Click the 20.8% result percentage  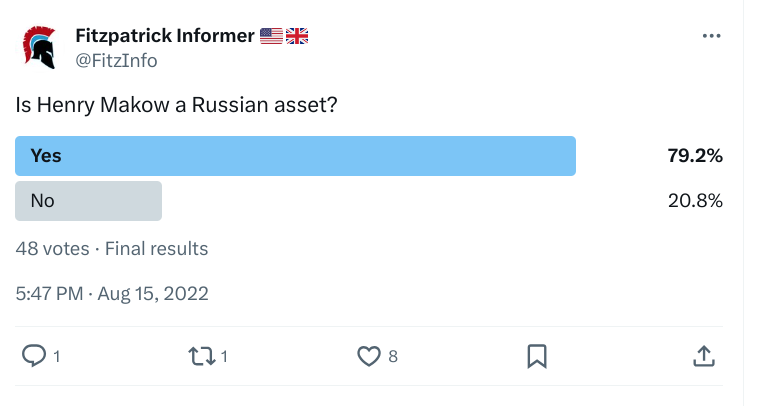(x=695, y=201)
